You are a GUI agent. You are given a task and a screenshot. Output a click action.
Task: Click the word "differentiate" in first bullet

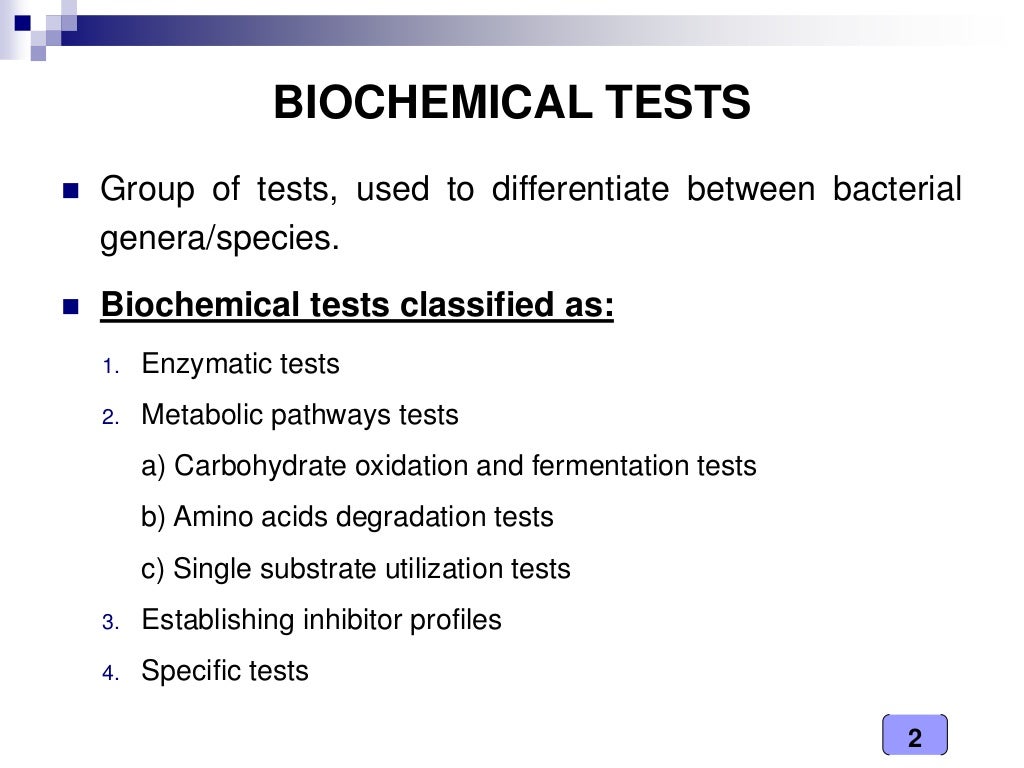(579, 189)
